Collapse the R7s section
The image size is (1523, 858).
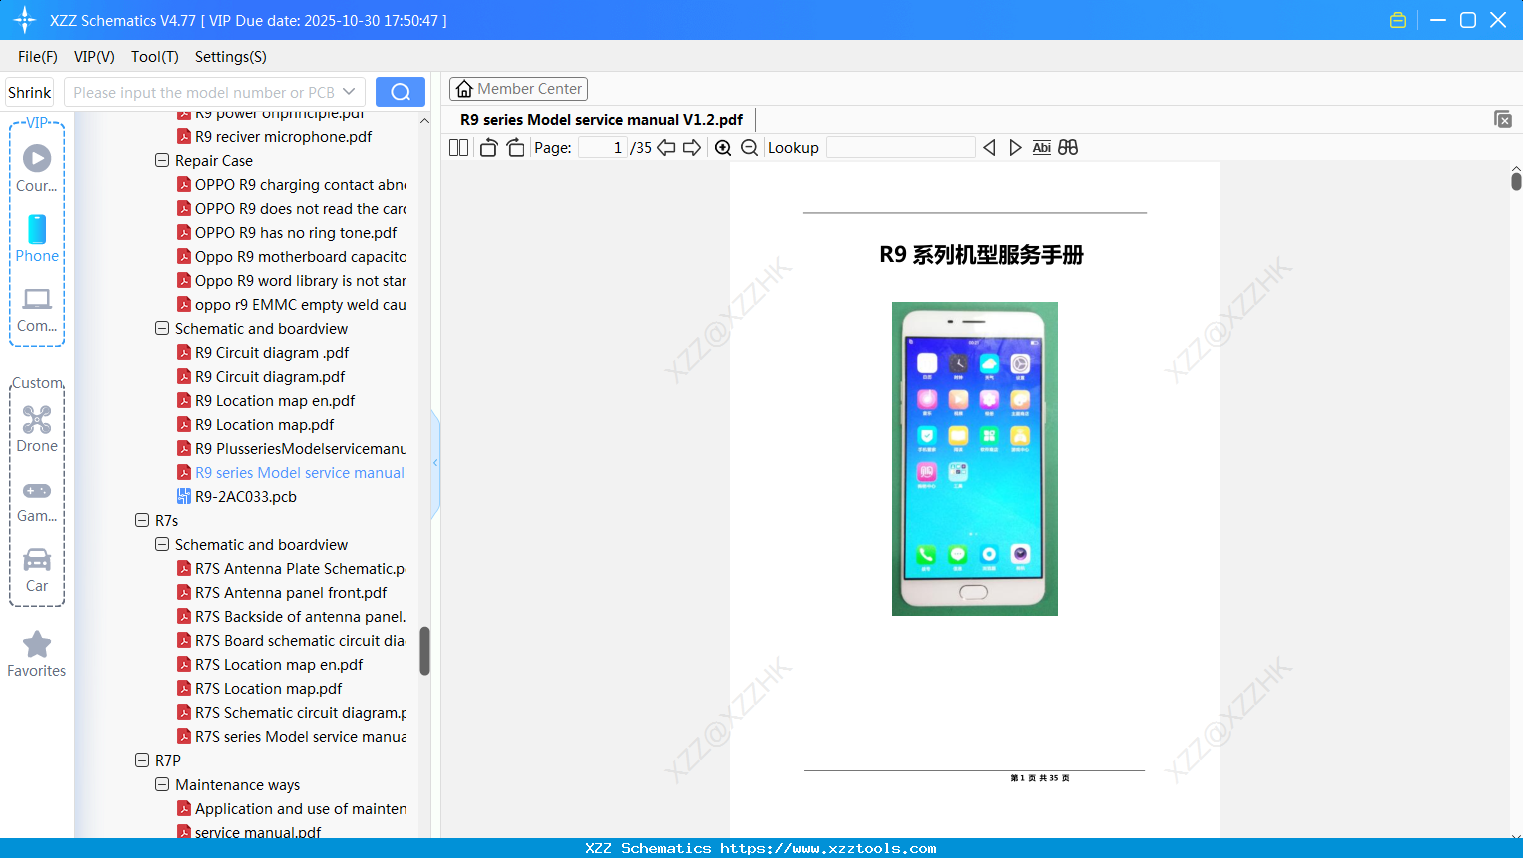pos(142,520)
